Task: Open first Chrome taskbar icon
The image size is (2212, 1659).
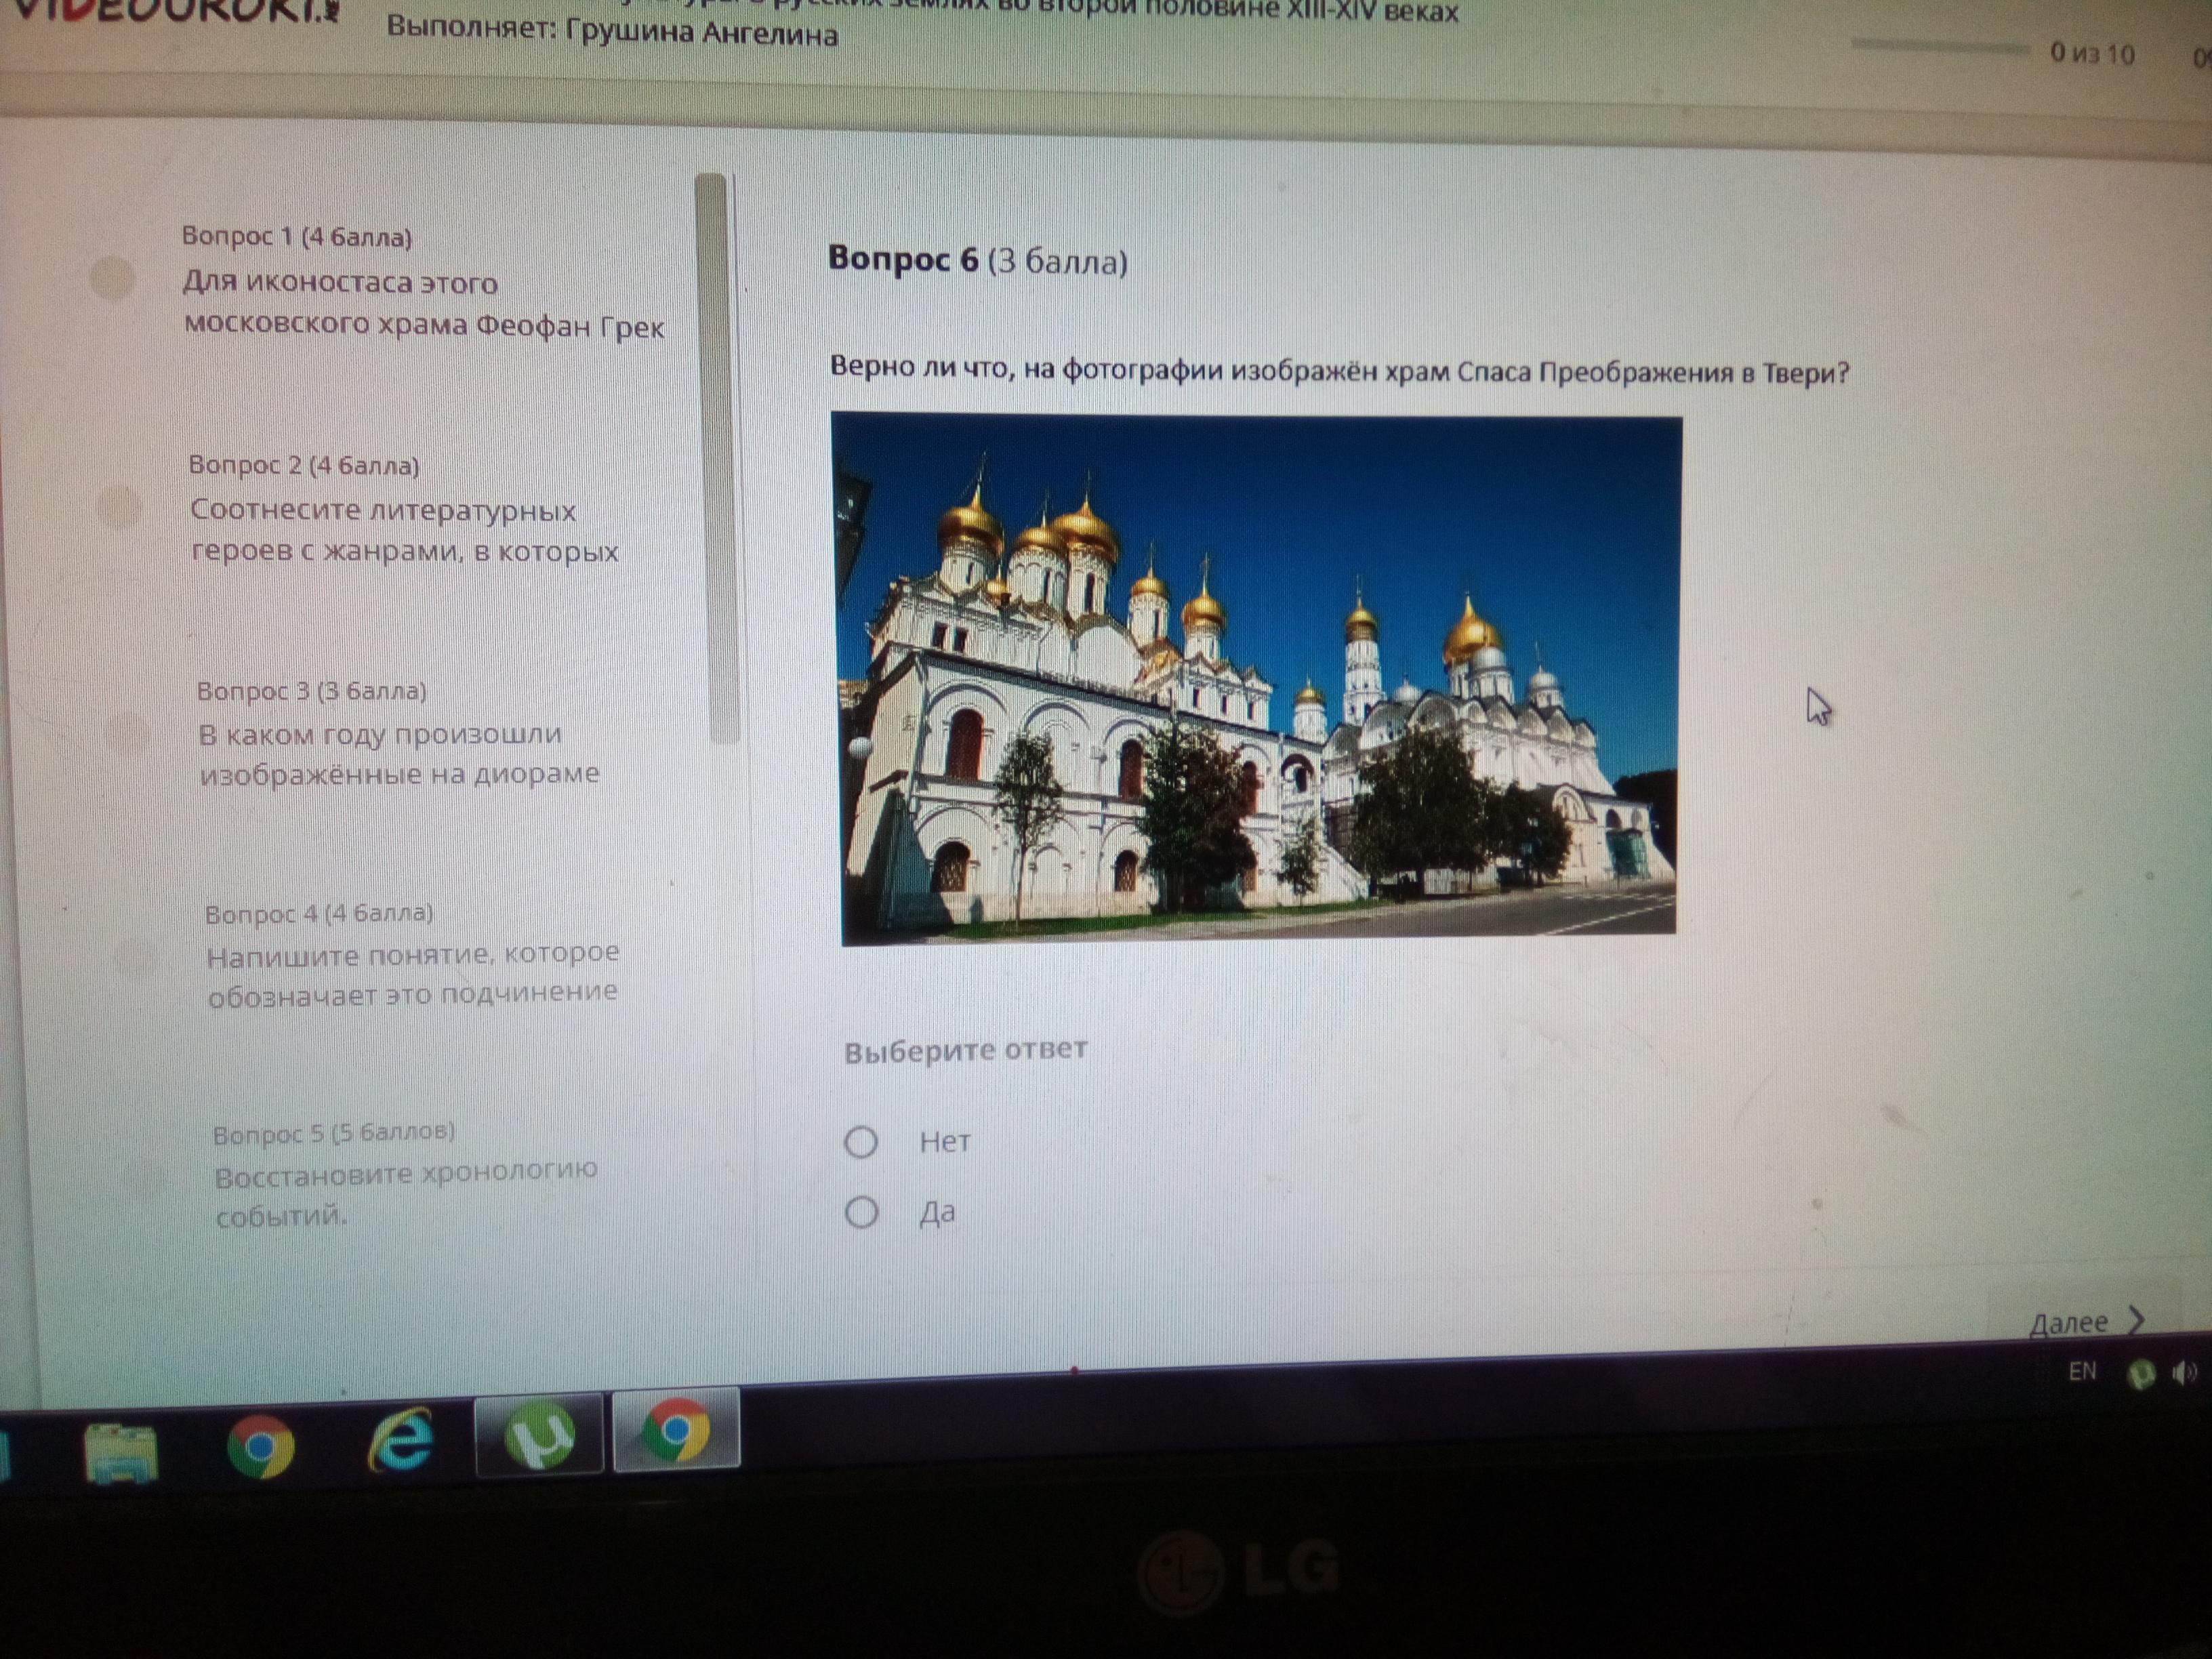Action: [x=260, y=1446]
